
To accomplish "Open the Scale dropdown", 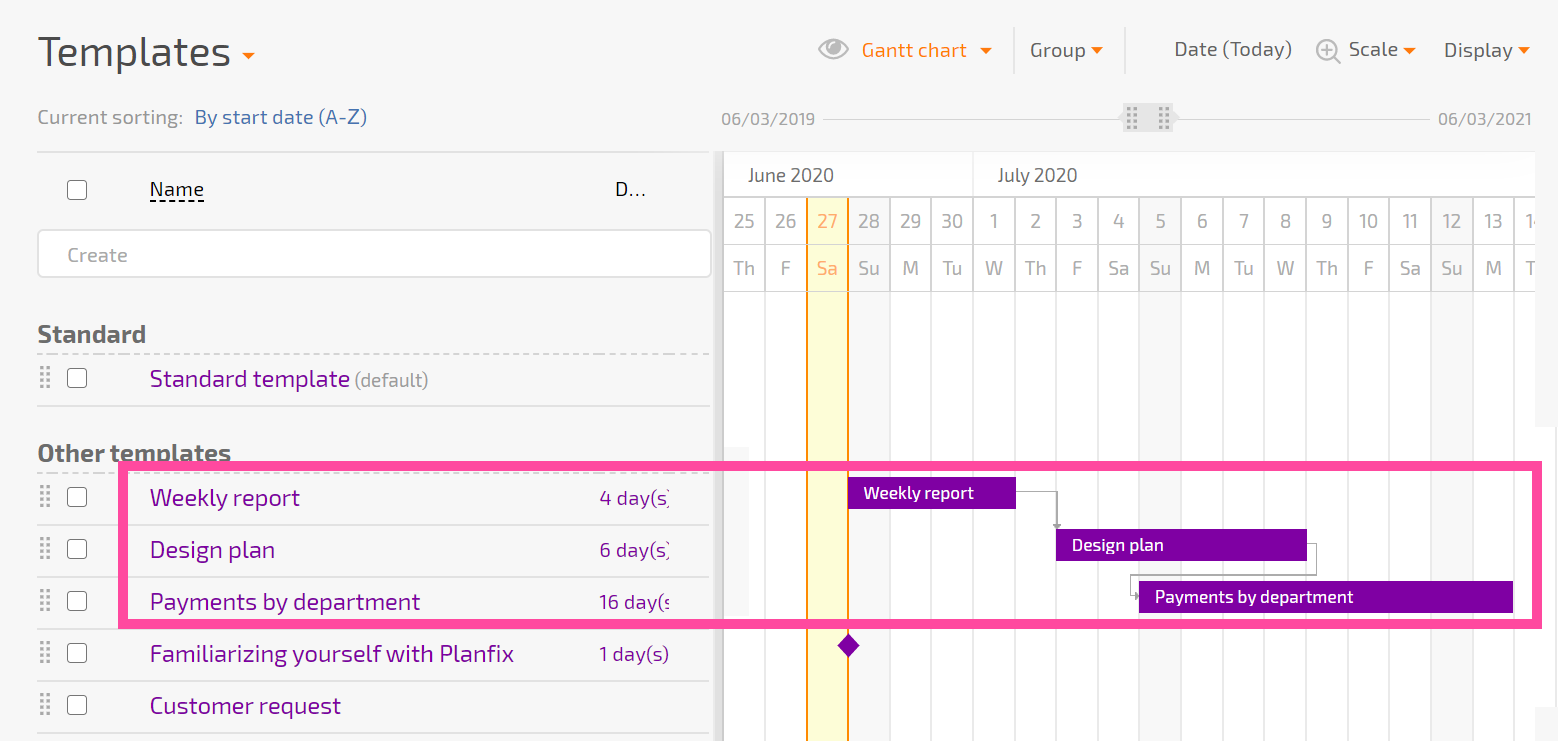I will tap(1382, 50).
